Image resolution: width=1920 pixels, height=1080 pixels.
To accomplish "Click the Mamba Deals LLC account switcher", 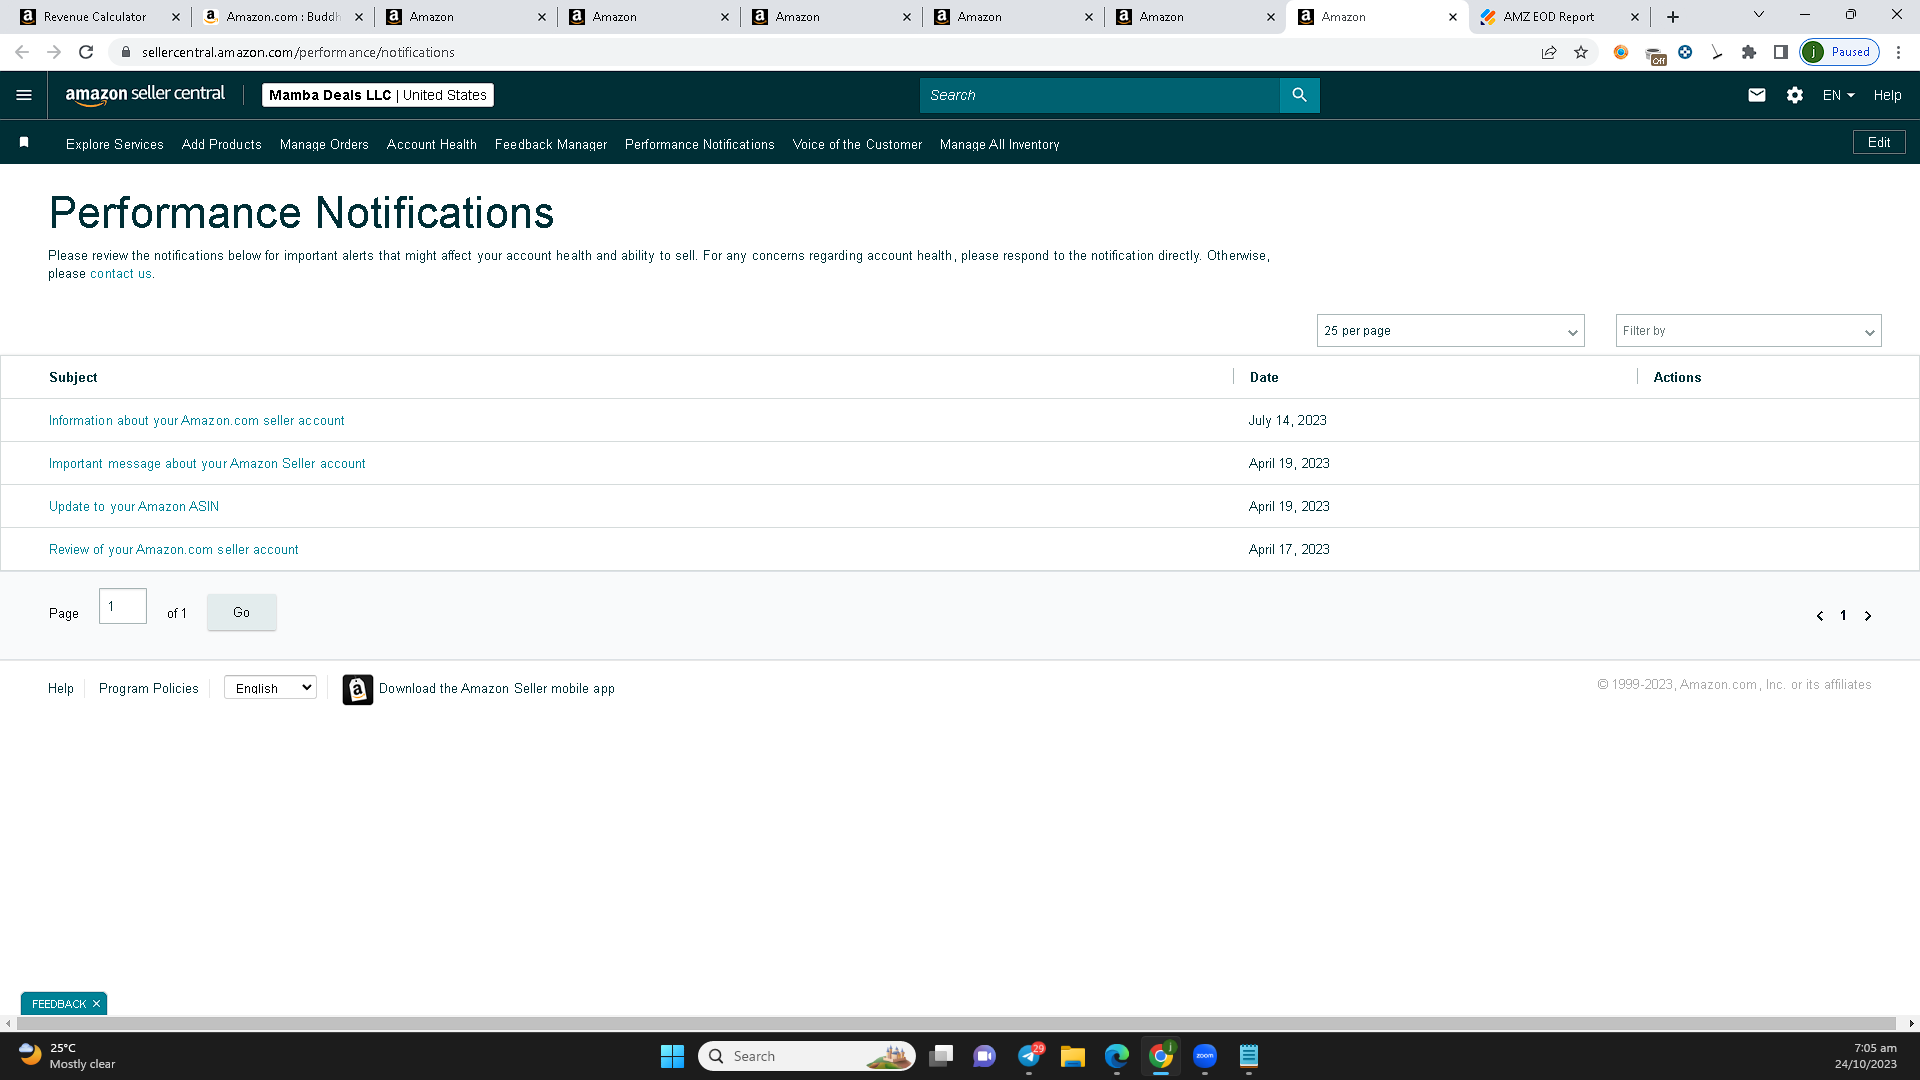I will pyautogui.click(x=378, y=95).
